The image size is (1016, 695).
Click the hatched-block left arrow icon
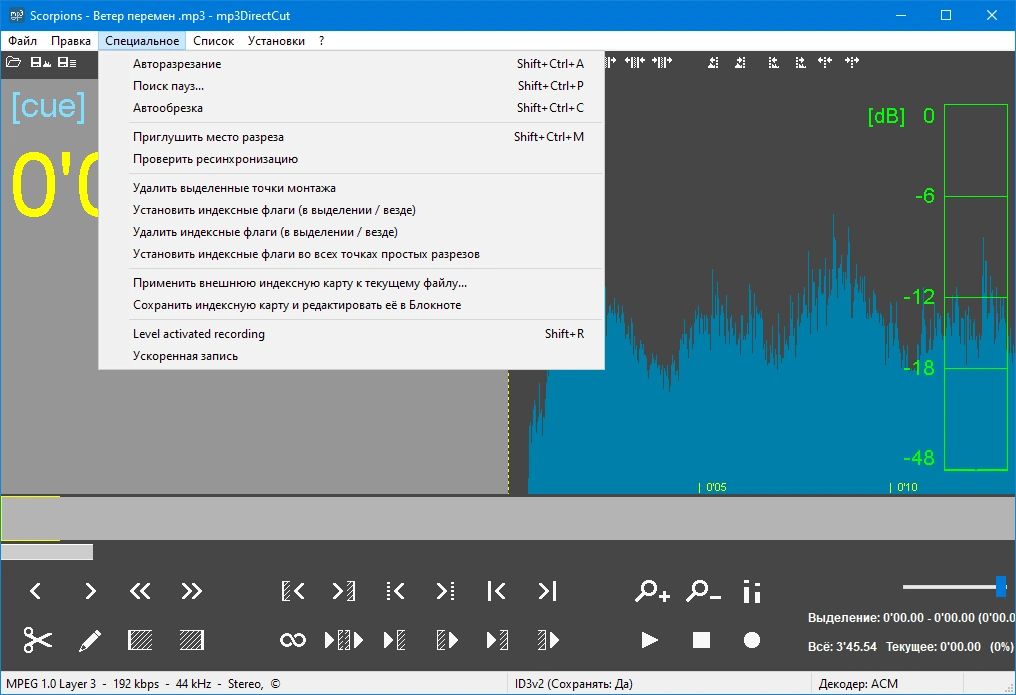point(293,591)
